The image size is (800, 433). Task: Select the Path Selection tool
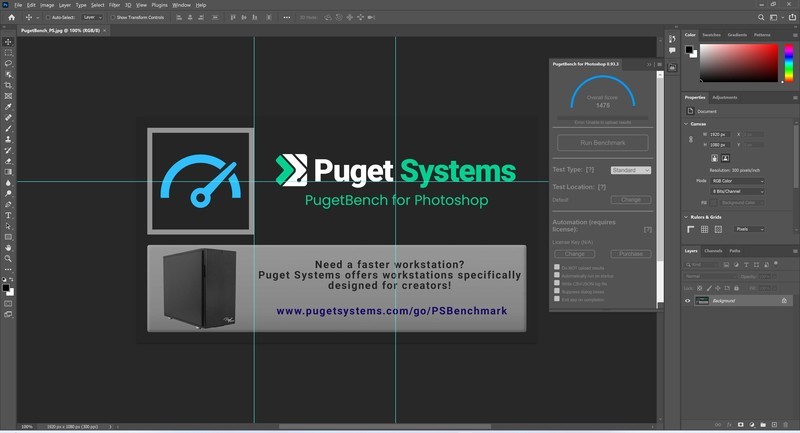click(x=8, y=226)
